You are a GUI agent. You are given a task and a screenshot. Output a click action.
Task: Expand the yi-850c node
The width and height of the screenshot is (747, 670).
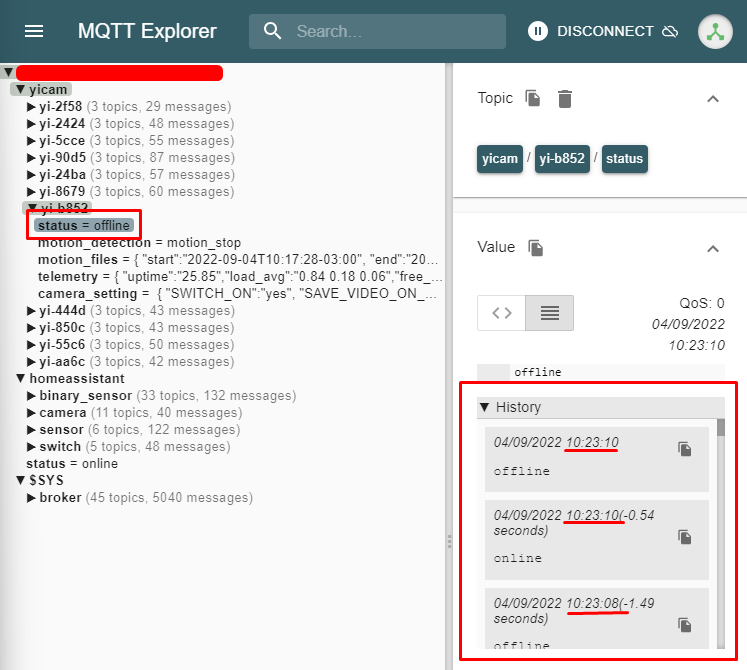[x=31, y=328]
